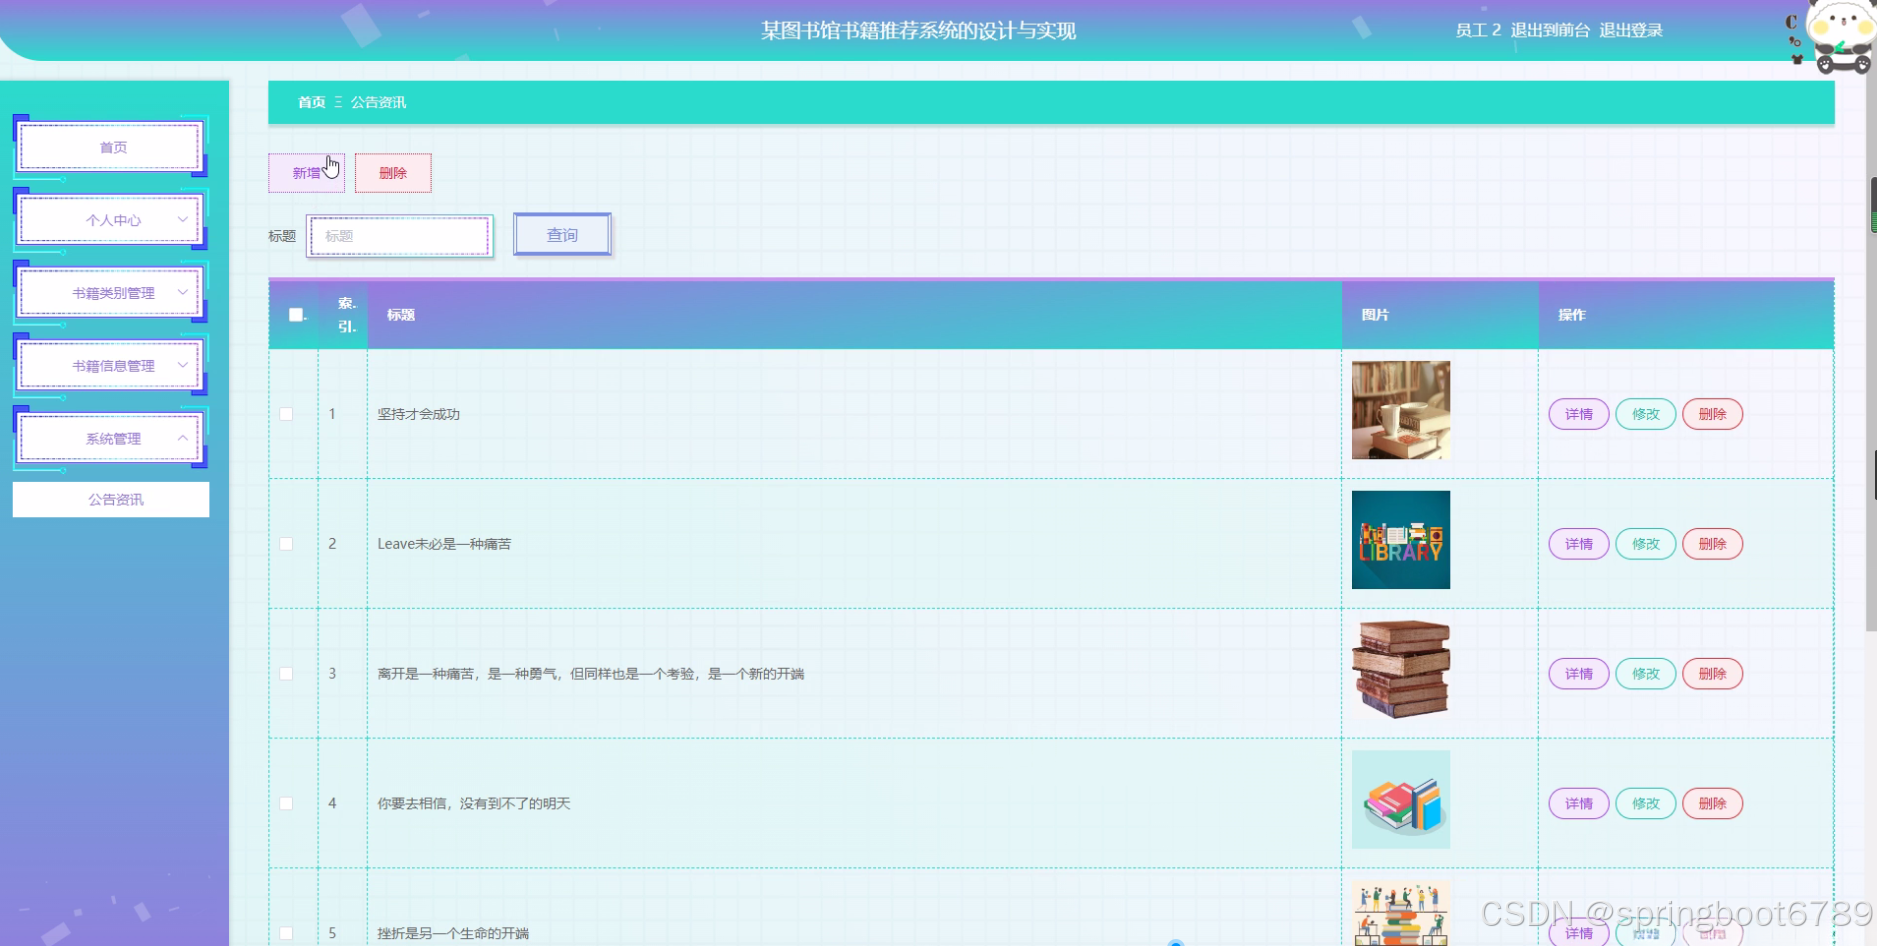This screenshot has height=946, width=1877.
Task: Click the 标题 column header
Action: 401,315
